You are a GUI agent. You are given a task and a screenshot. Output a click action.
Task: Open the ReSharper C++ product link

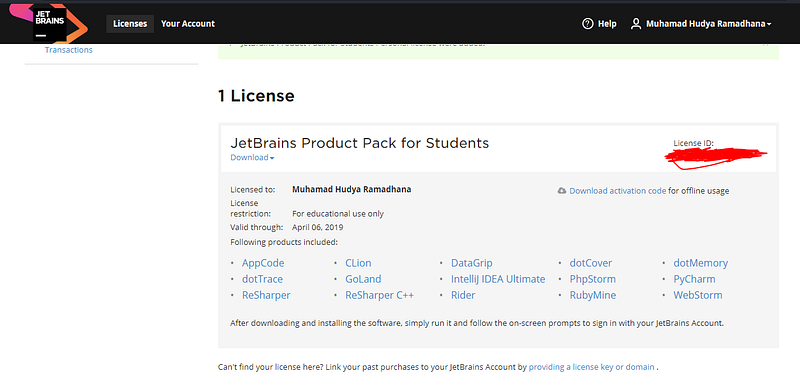tap(380, 295)
